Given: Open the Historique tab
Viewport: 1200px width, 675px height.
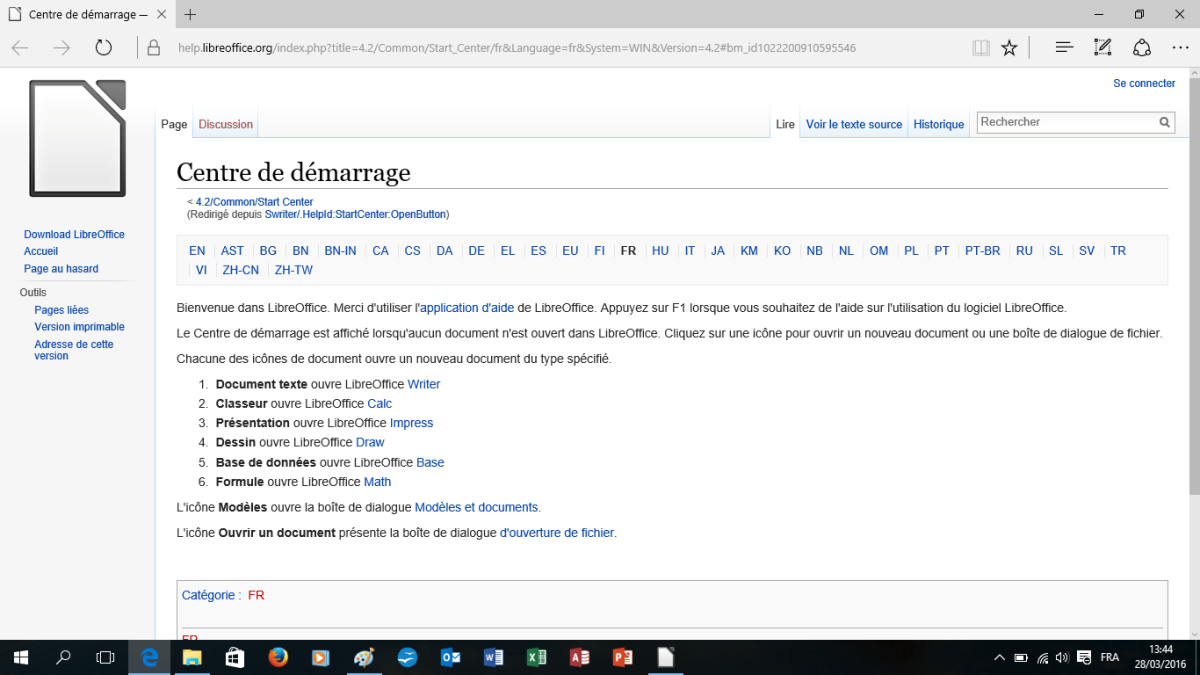Looking at the screenshot, I should tap(939, 124).
